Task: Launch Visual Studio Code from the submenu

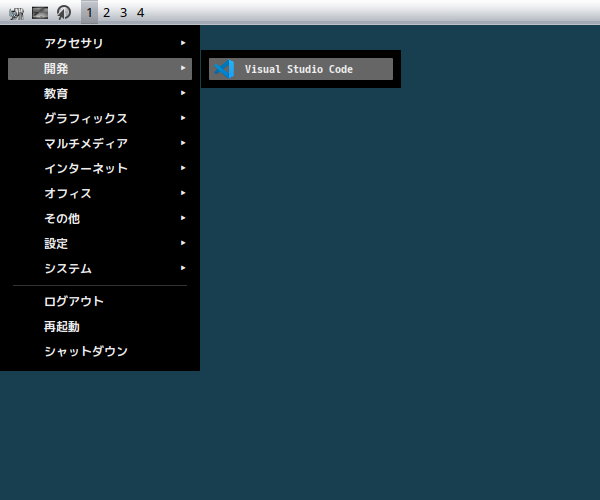Action: 301,69
